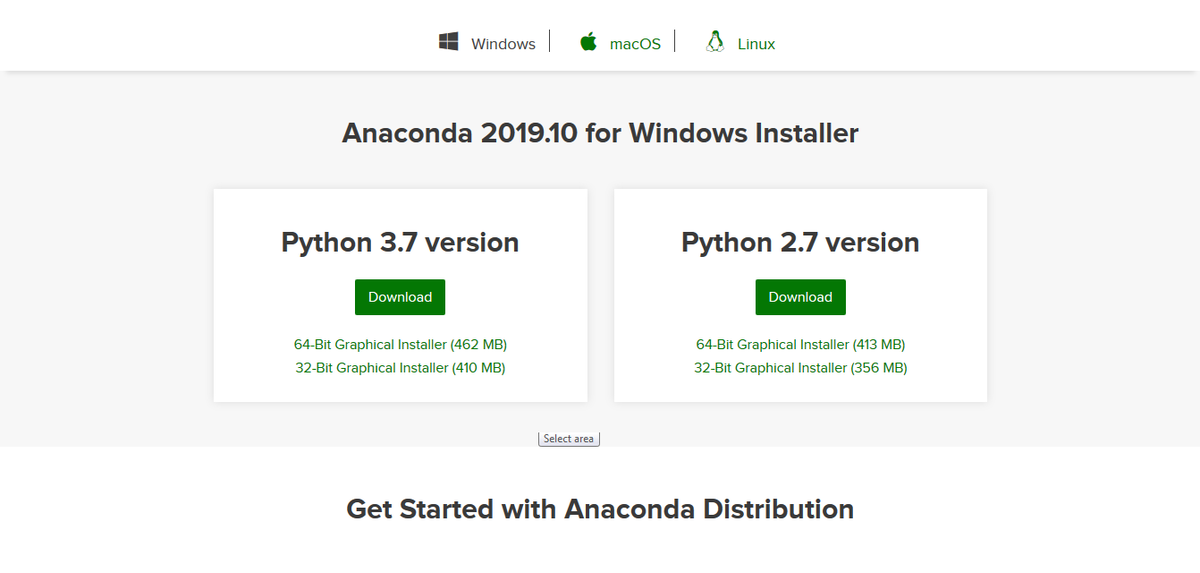Viewport: 1200px width, 573px height.
Task: Click the Python 3.7 version heading
Action: tap(400, 242)
